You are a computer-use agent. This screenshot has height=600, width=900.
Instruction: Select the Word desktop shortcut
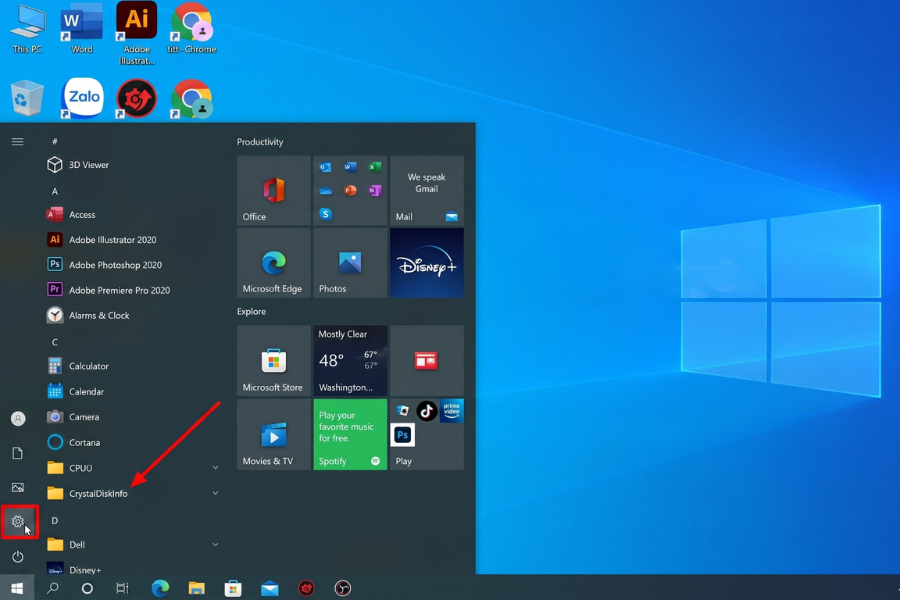[x=82, y=29]
